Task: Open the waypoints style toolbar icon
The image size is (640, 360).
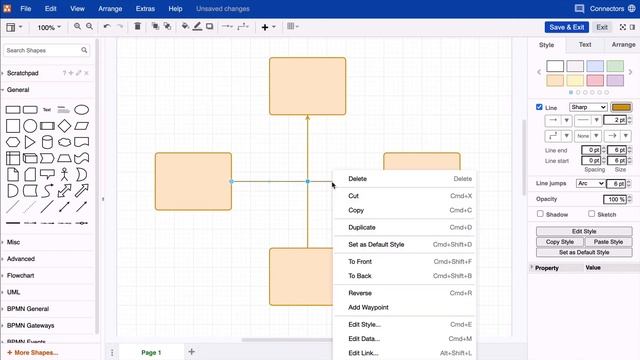Action: point(243,27)
